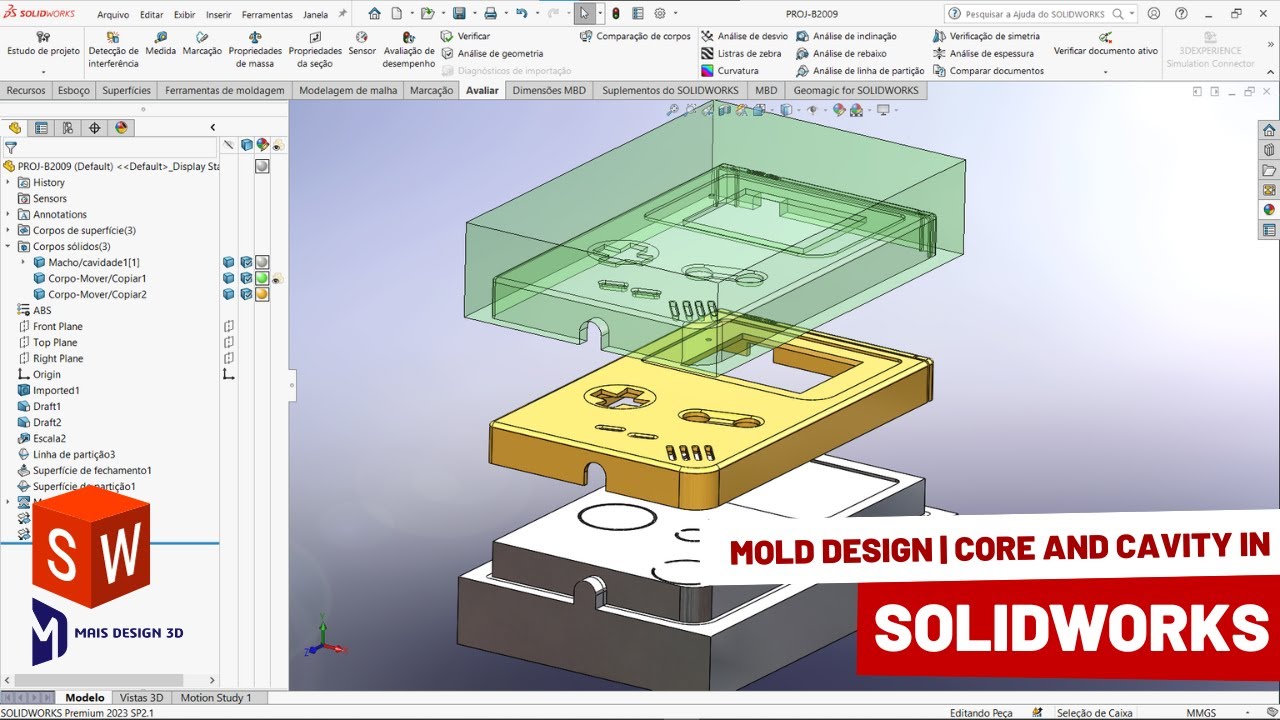Run Análise de linha de partição
Image resolution: width=1280 pixels, height=720 pixels.
(860, 71)
